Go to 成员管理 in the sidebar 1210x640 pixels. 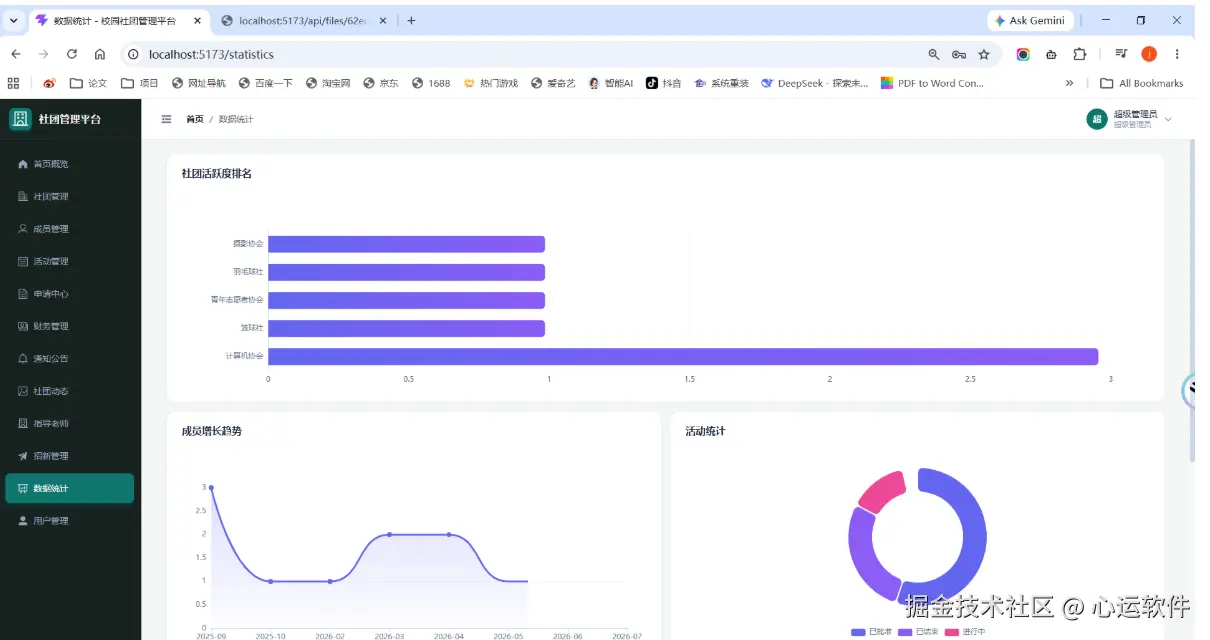(x=69, y=229)
